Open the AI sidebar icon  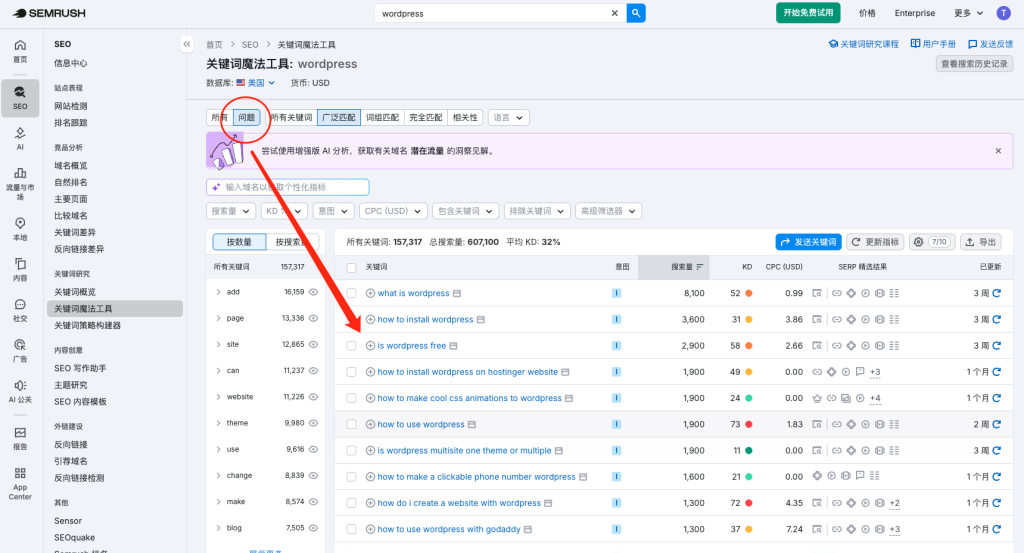point(20,138)
